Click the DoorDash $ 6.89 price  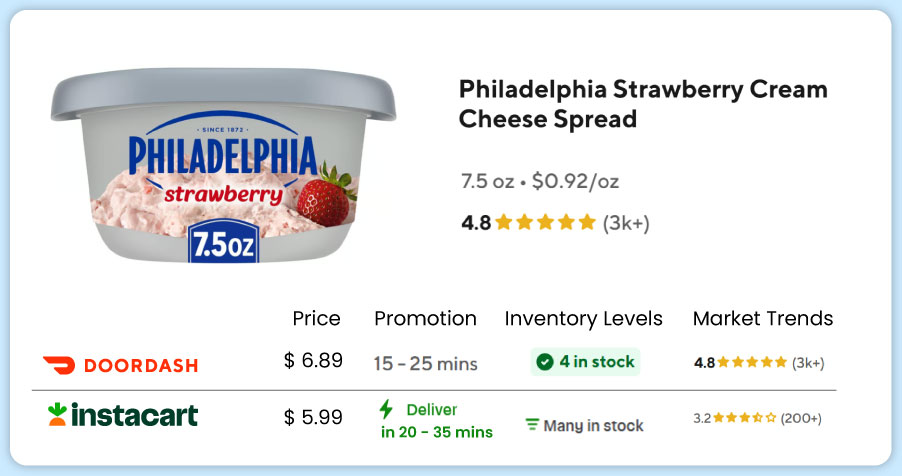[x=313, y=361]
